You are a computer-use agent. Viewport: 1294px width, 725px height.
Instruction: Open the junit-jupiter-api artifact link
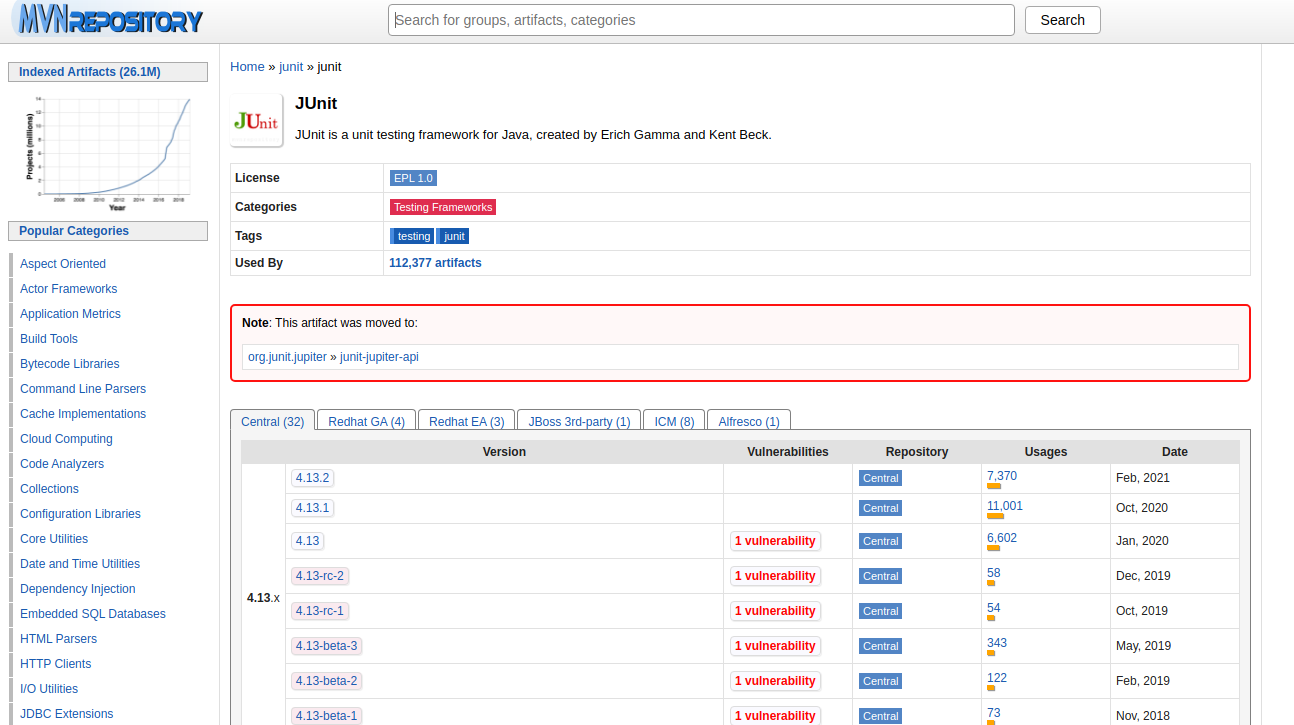coord(379,357)
